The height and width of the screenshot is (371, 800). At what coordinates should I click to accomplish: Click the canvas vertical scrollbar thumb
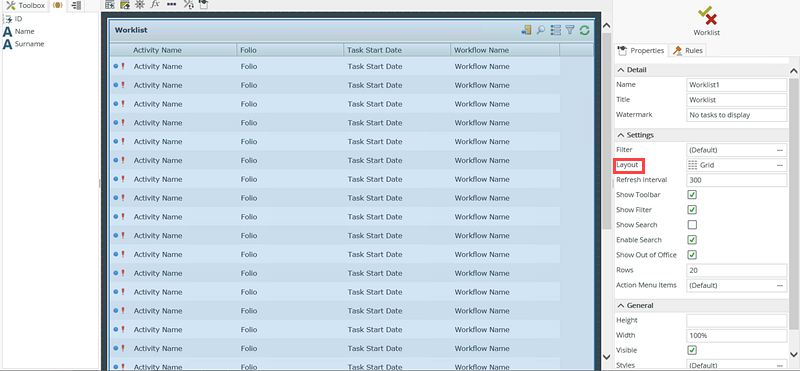tap(606, 131)
